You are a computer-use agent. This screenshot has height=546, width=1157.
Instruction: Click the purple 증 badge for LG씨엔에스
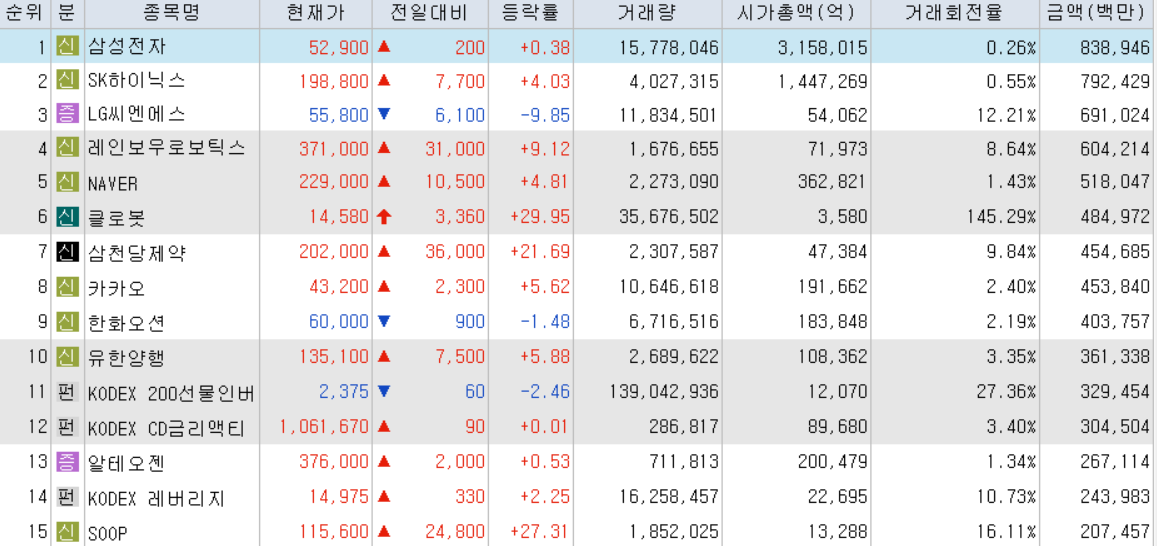(x=66, y=114)
